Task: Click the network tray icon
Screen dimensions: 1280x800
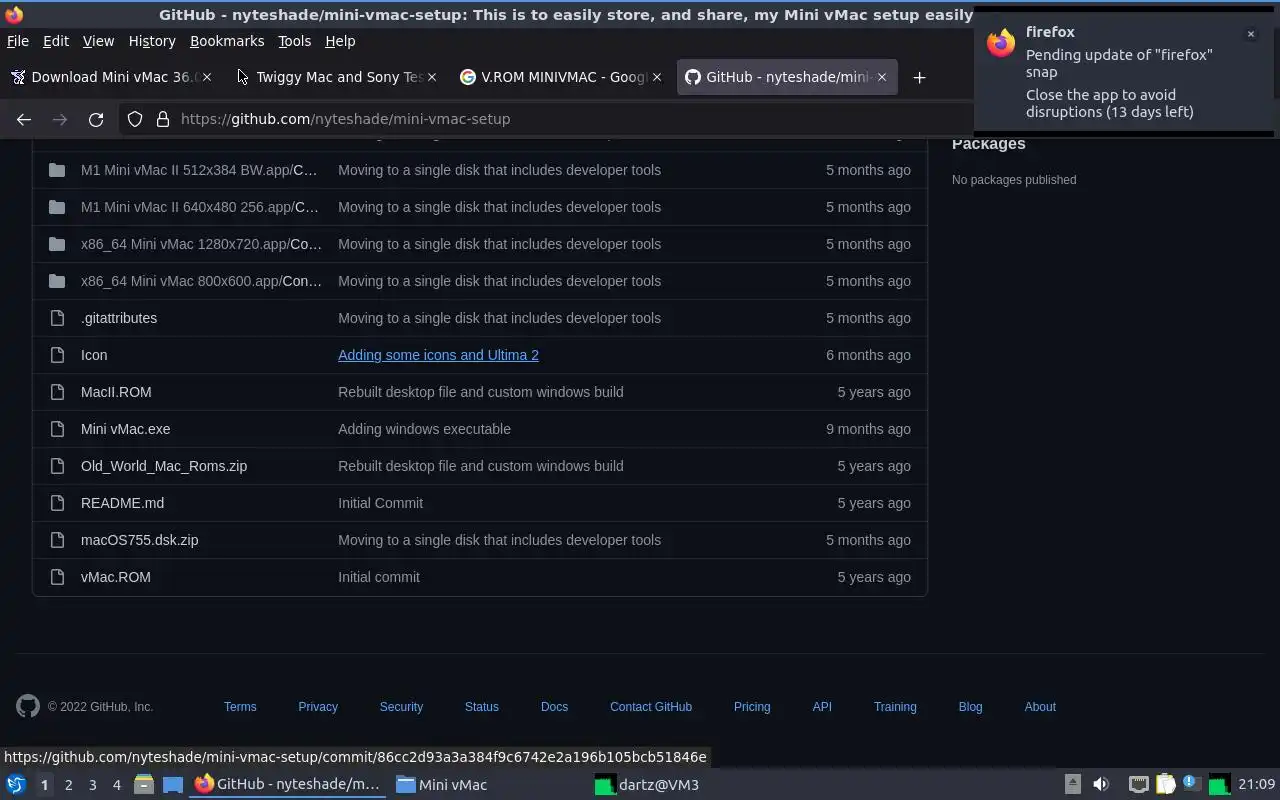Action: pos(1138,785)
